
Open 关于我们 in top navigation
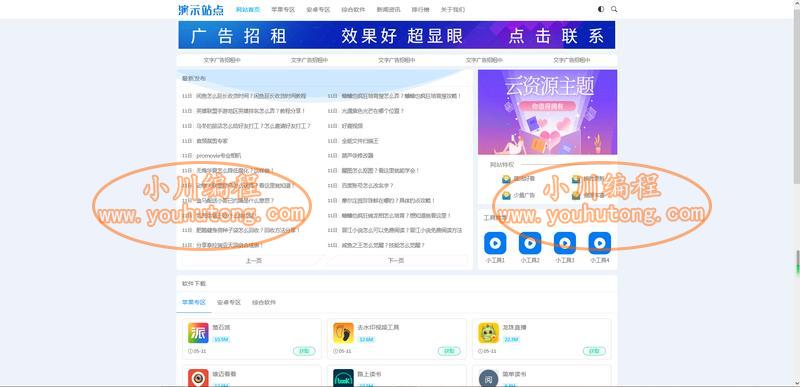pyautogui.click(x=453, y=10)
